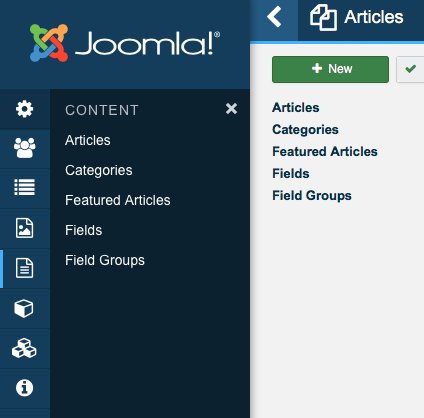Create a new article with New button
424x418 pixels.
point(330,69)
